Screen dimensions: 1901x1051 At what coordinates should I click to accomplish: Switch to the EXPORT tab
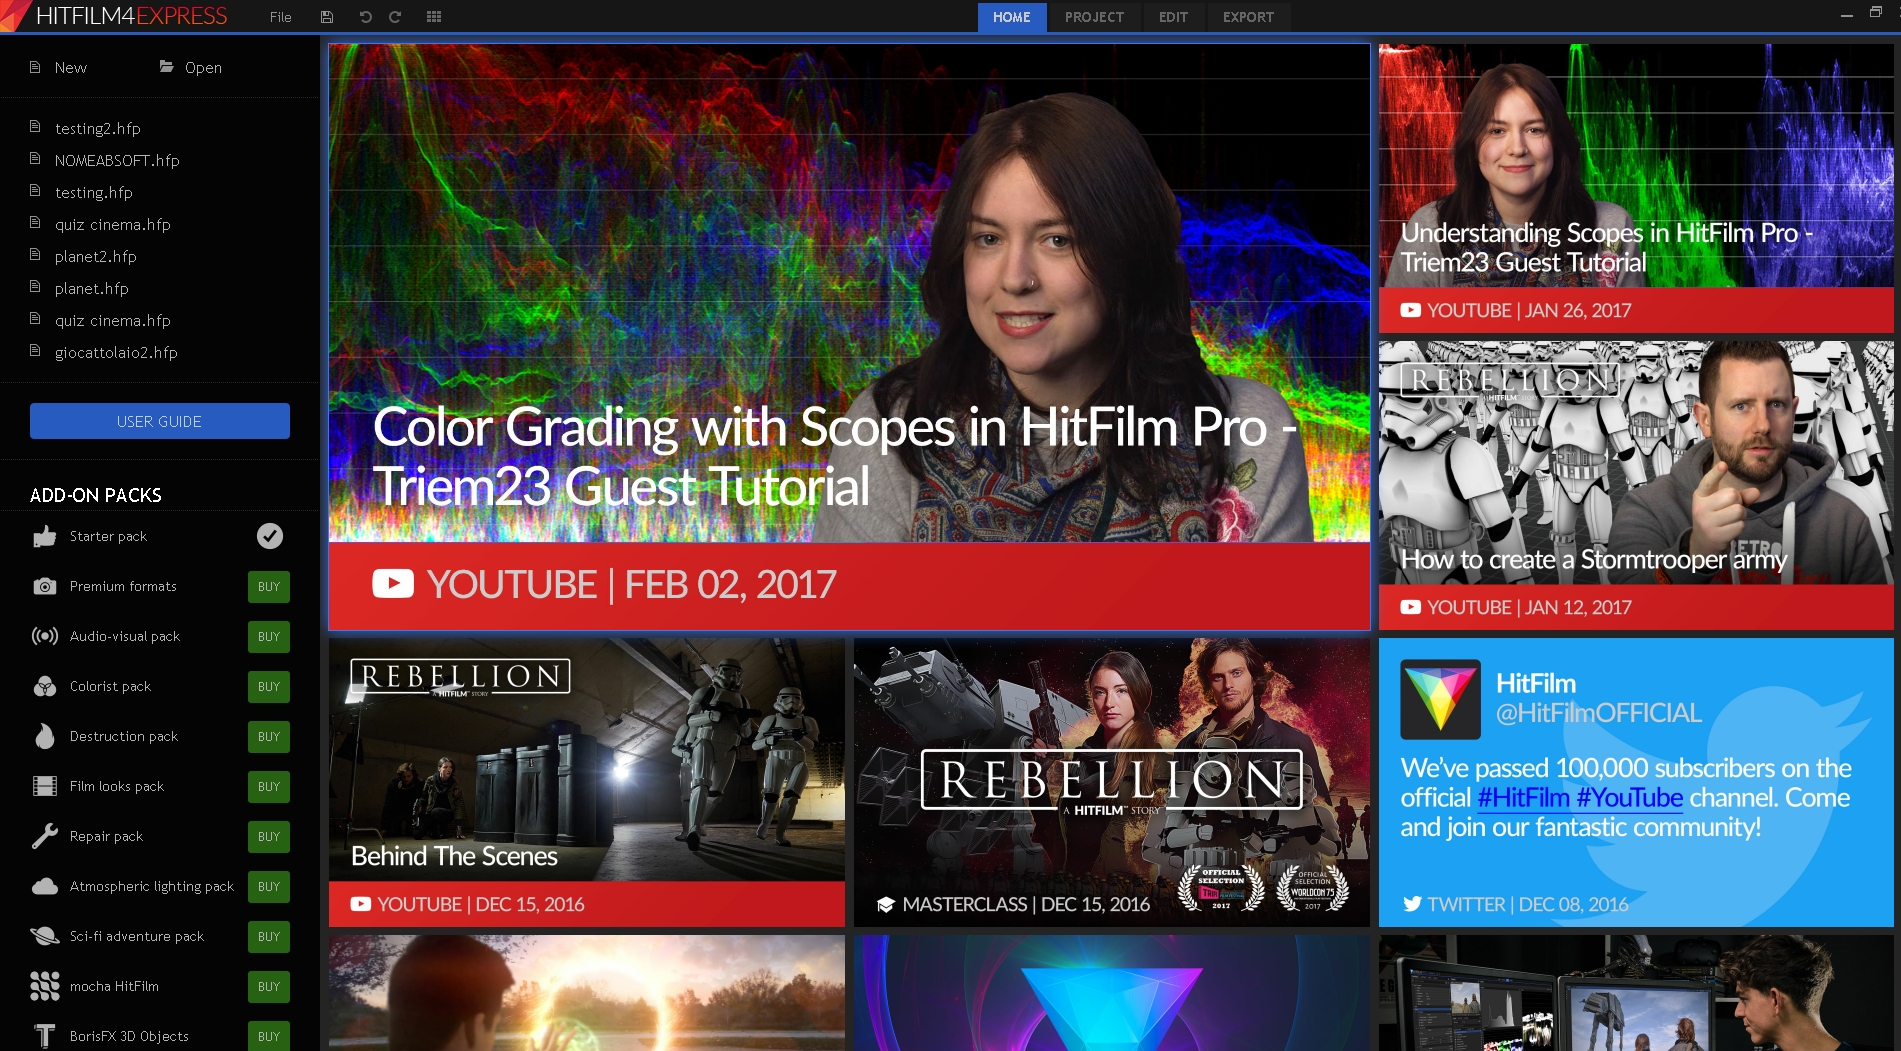[1248, 17]
